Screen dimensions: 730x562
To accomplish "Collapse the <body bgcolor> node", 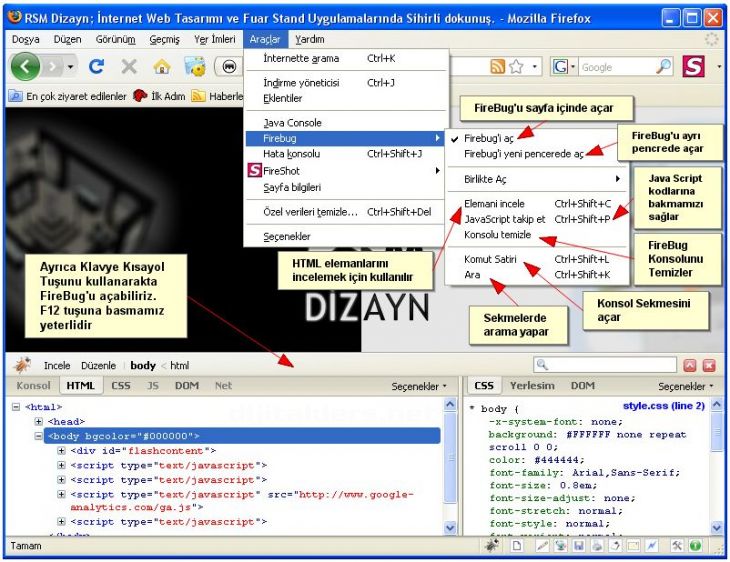I will coord(39,436).
